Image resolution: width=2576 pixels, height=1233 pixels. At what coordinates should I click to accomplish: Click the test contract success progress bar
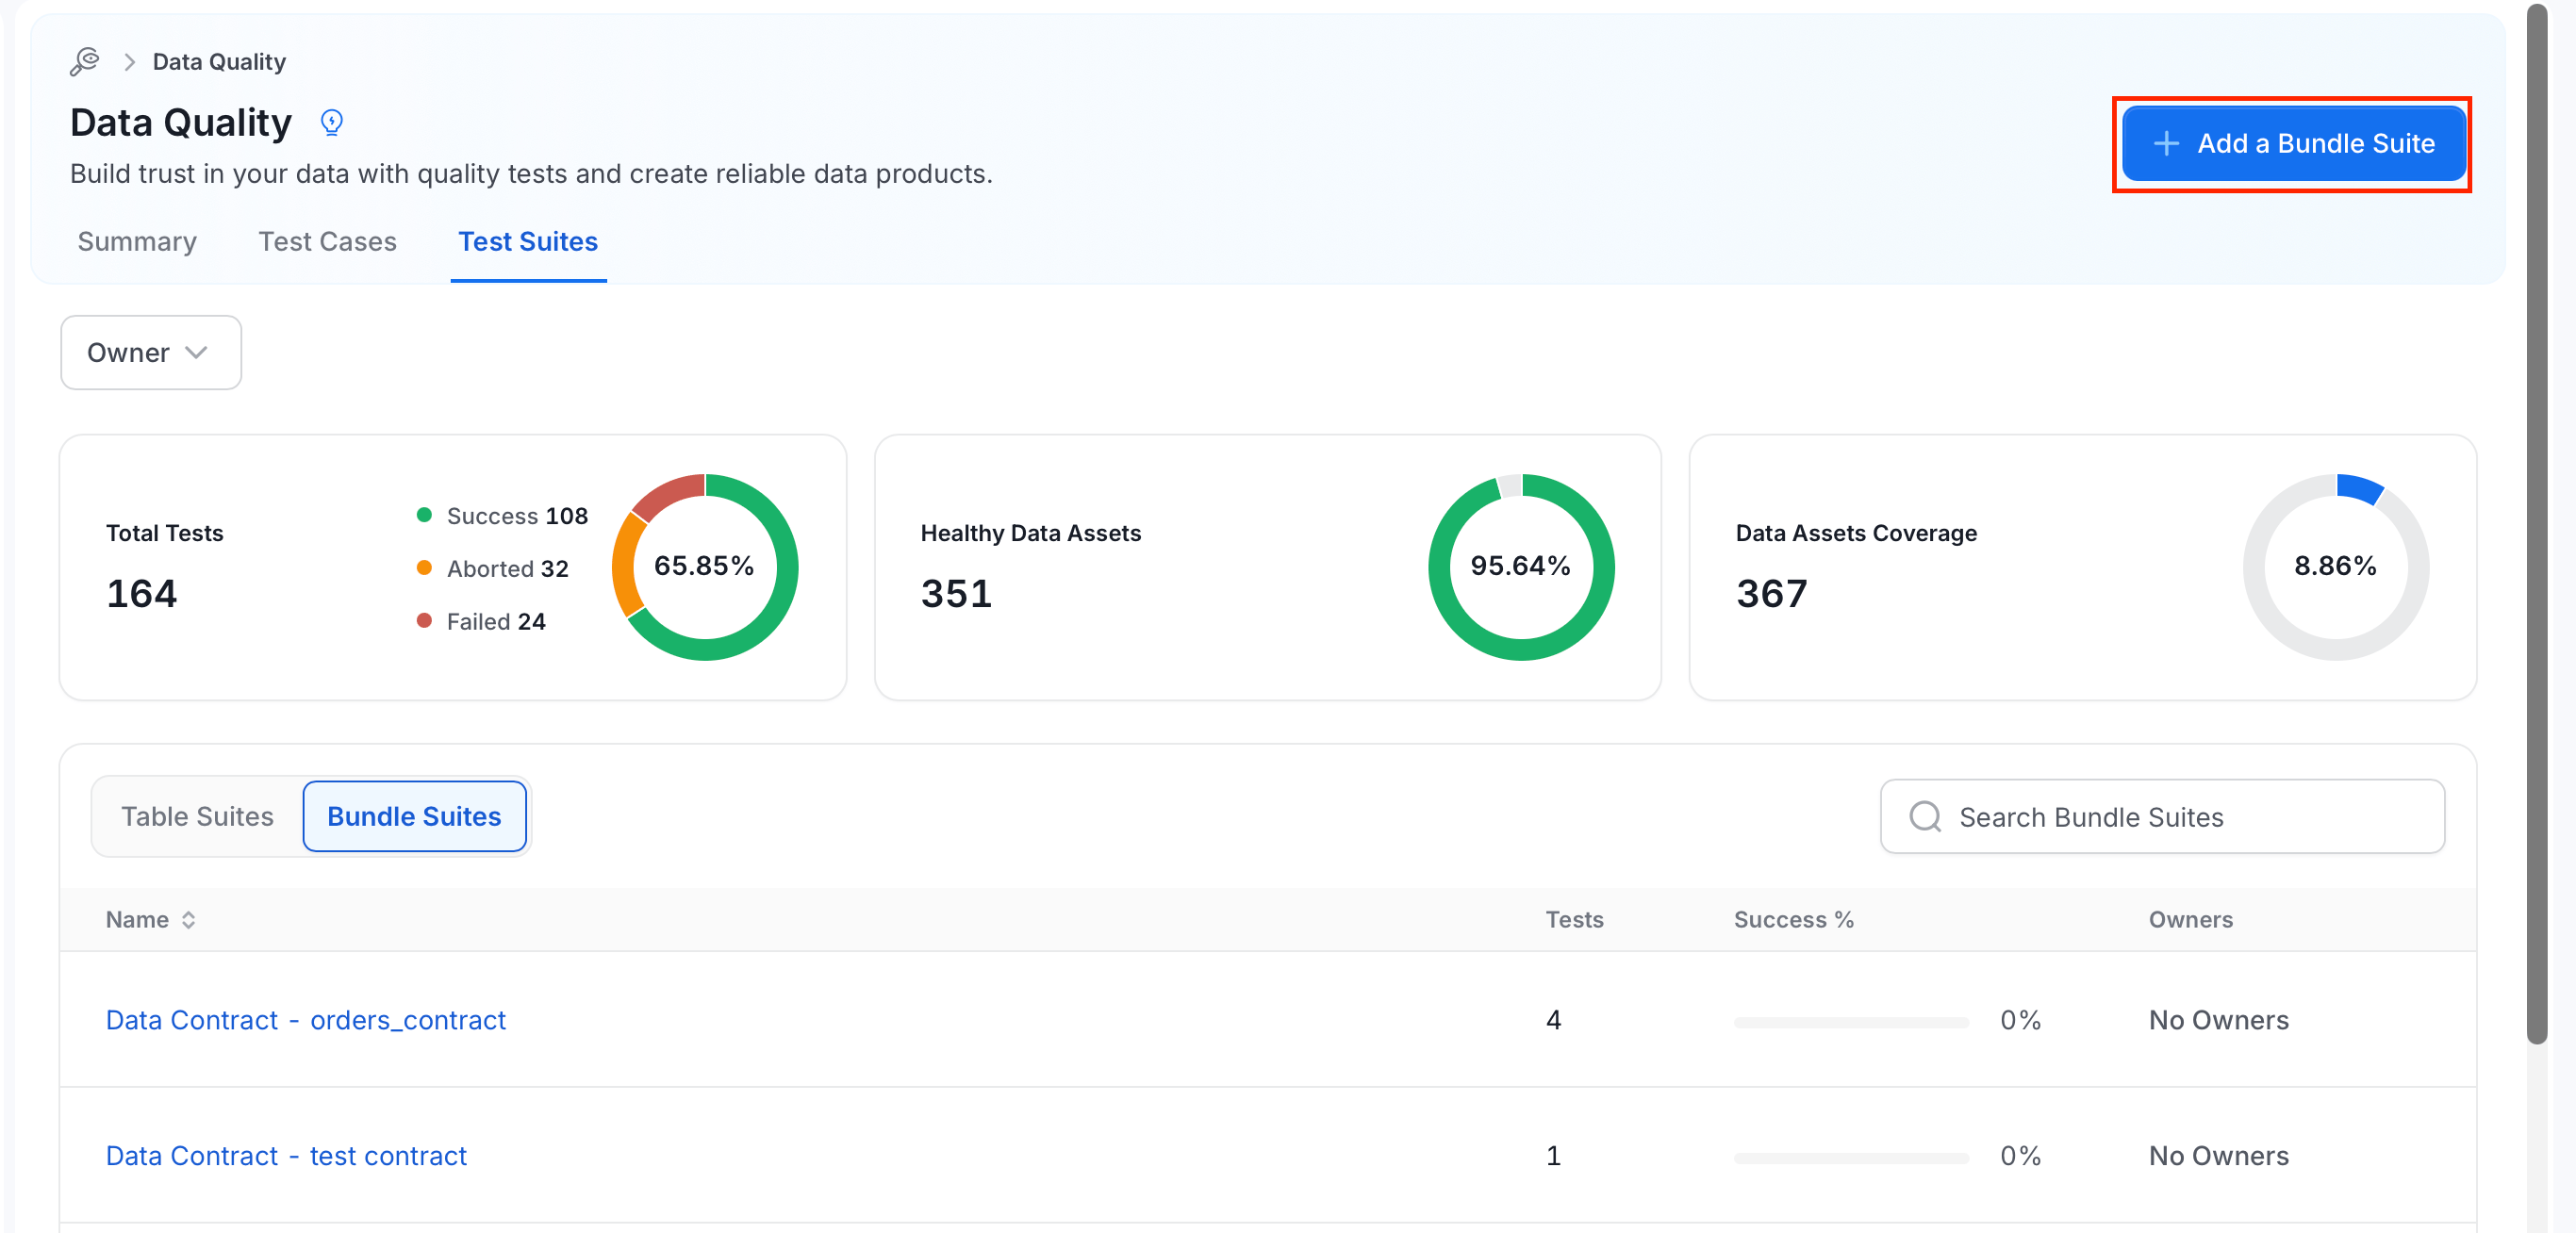(x=1851, y=1158)
